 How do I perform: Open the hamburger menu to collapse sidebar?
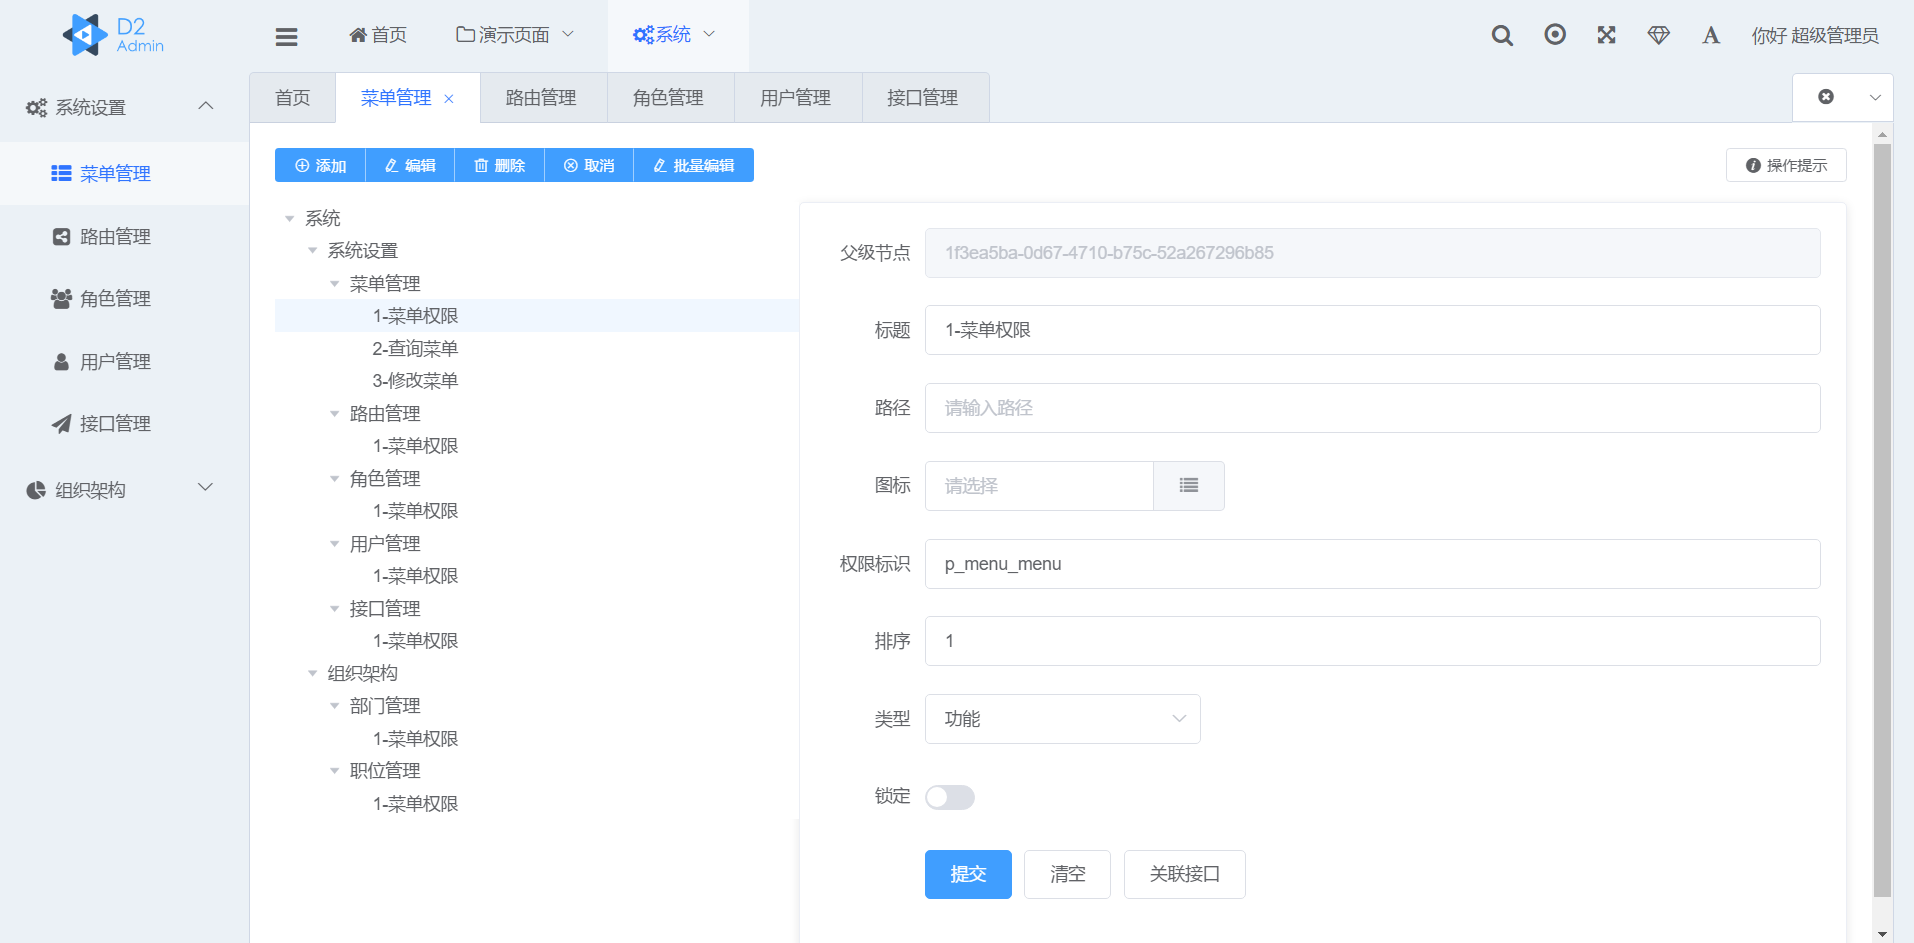coord(286,35)
